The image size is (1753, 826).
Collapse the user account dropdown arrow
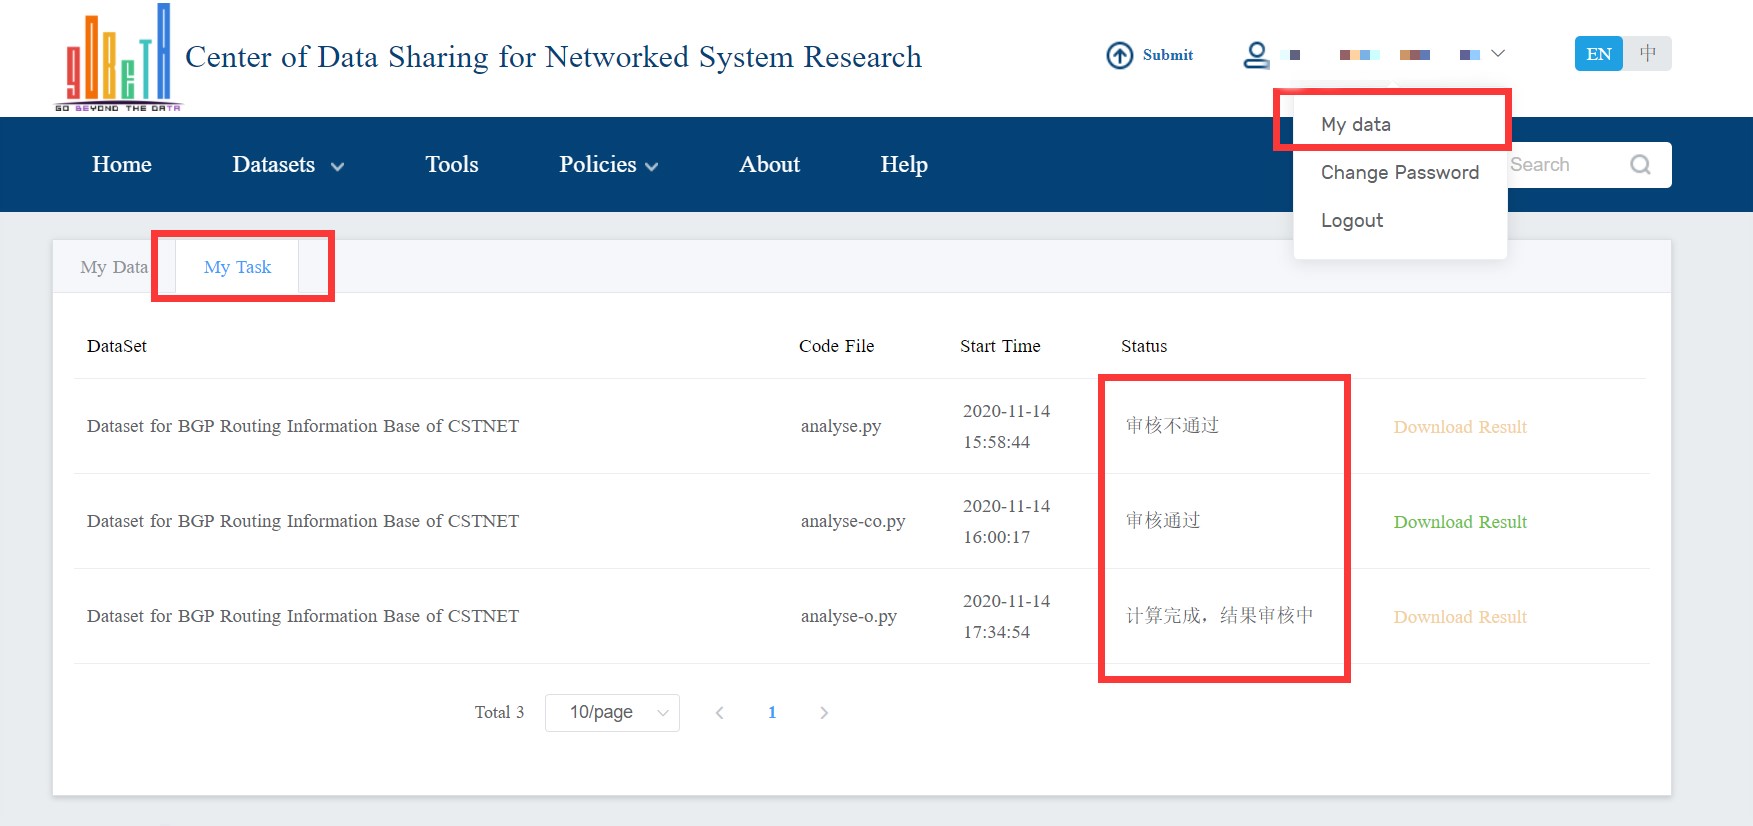(1498, 54)
